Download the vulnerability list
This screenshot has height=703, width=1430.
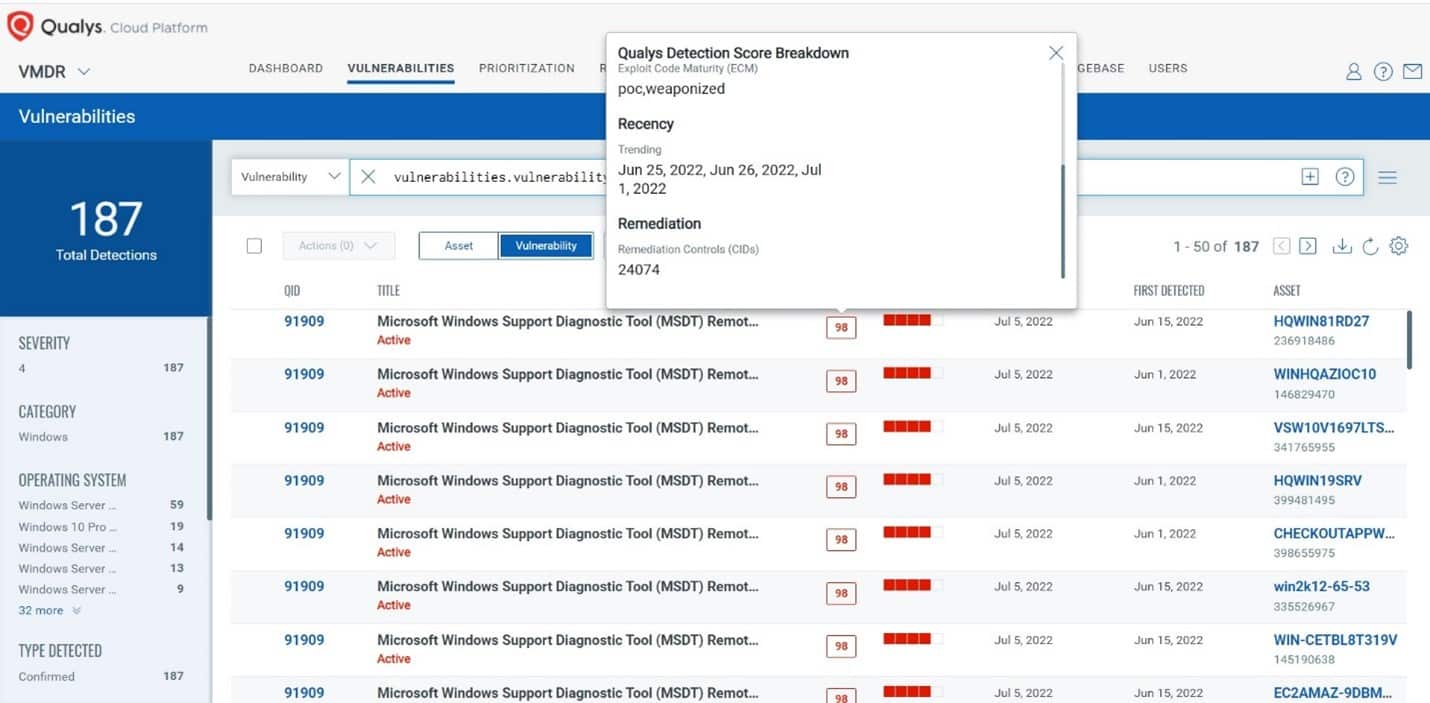(1342, 246)
